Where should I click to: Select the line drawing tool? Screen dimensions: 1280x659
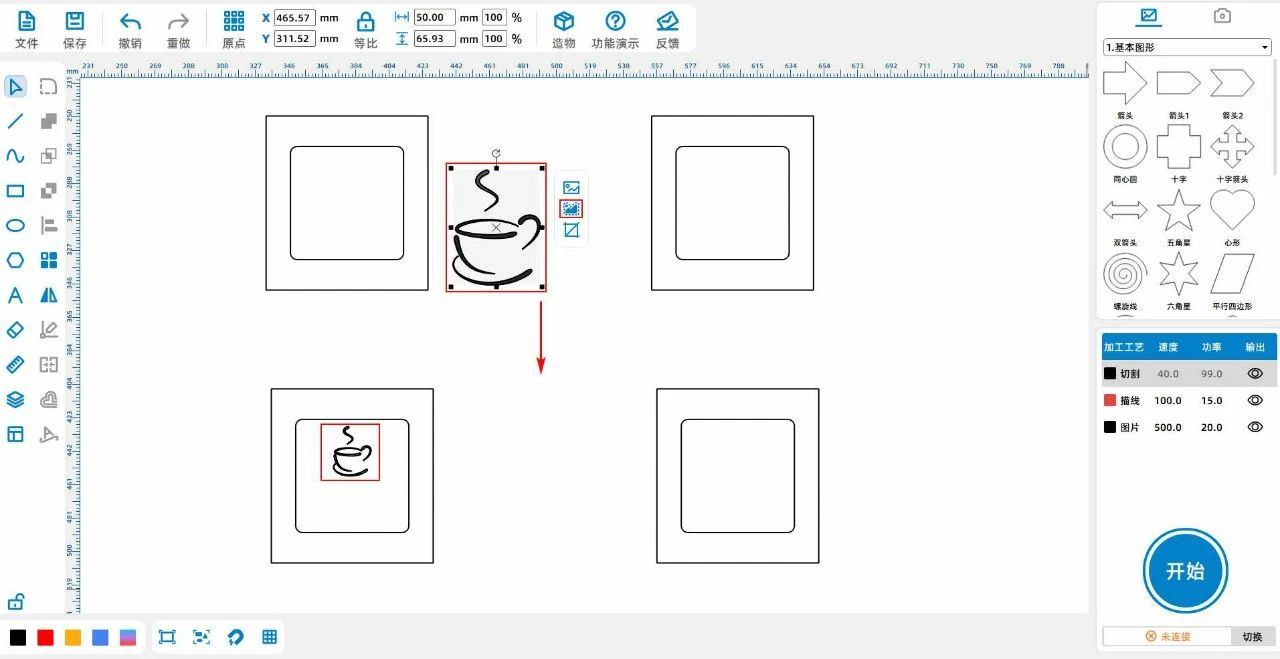(x=15, y=122)
